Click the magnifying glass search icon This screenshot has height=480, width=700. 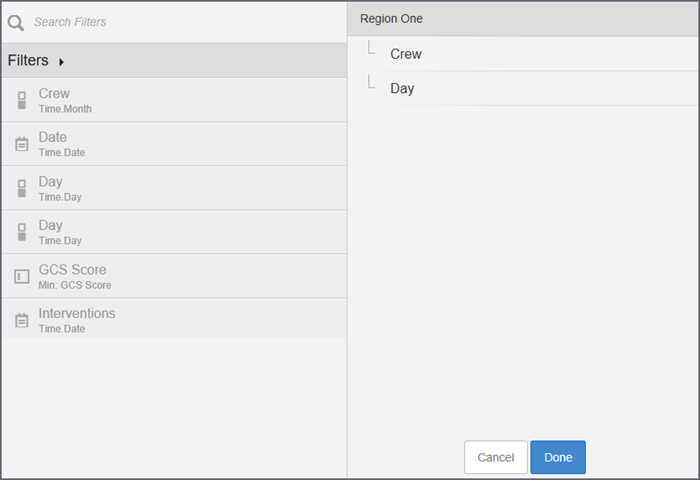pyautogui.click(x=16, y=21)
